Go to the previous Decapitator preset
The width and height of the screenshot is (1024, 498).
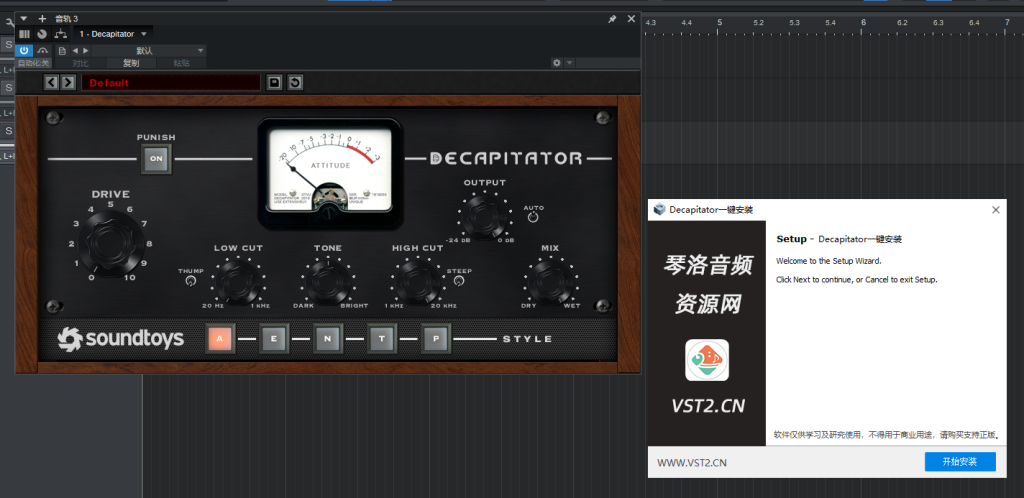(52, 82)
